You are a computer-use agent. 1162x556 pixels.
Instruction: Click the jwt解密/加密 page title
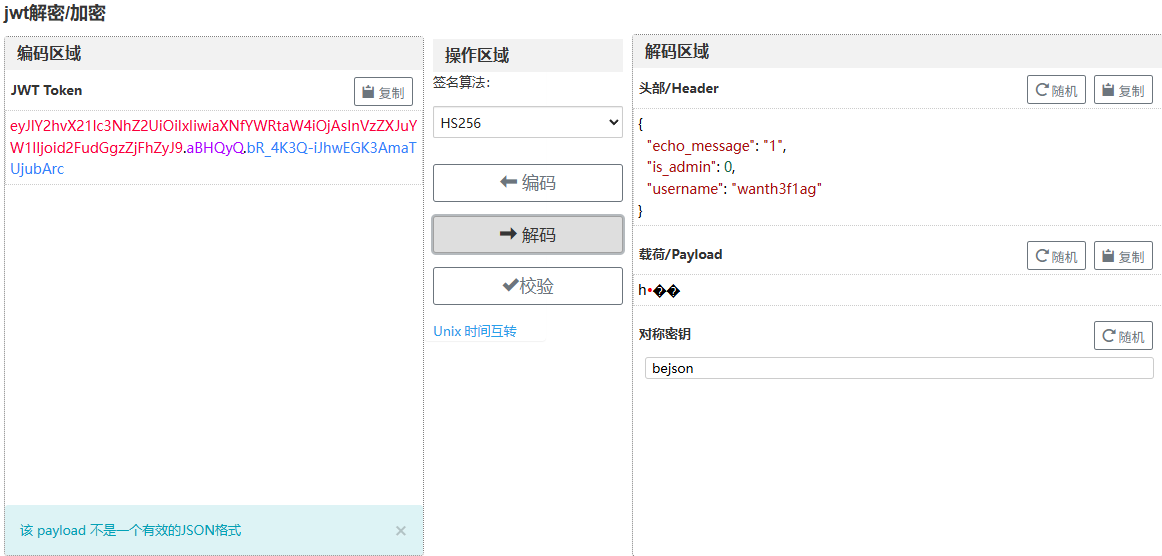[54, 14]
